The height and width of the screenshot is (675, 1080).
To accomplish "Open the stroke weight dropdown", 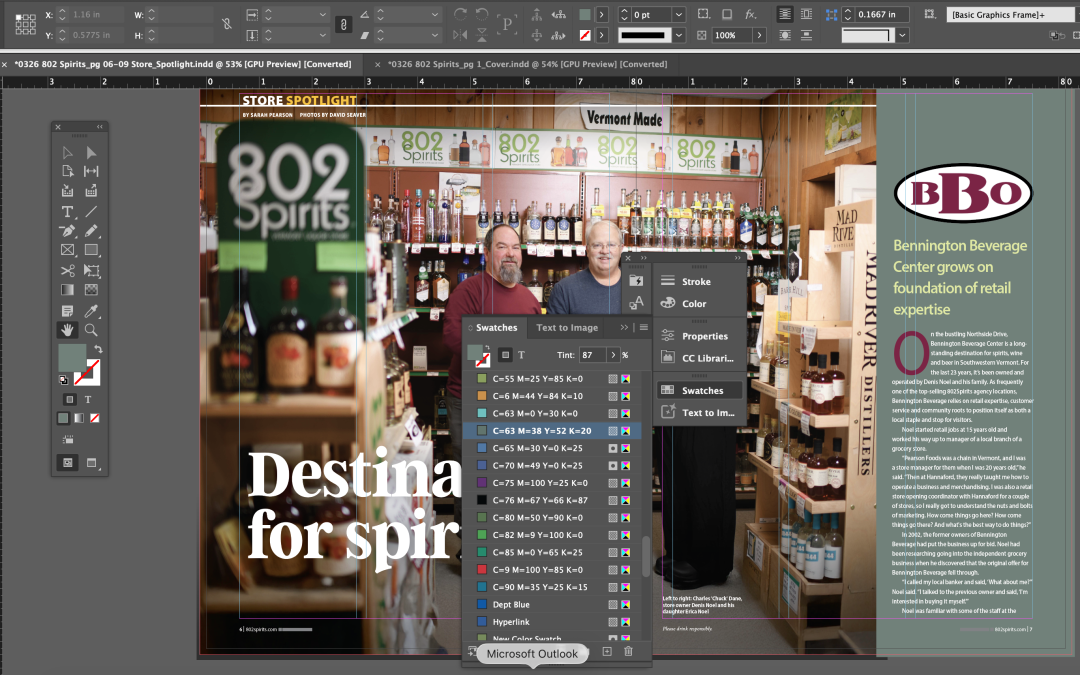I will [677, 14].
